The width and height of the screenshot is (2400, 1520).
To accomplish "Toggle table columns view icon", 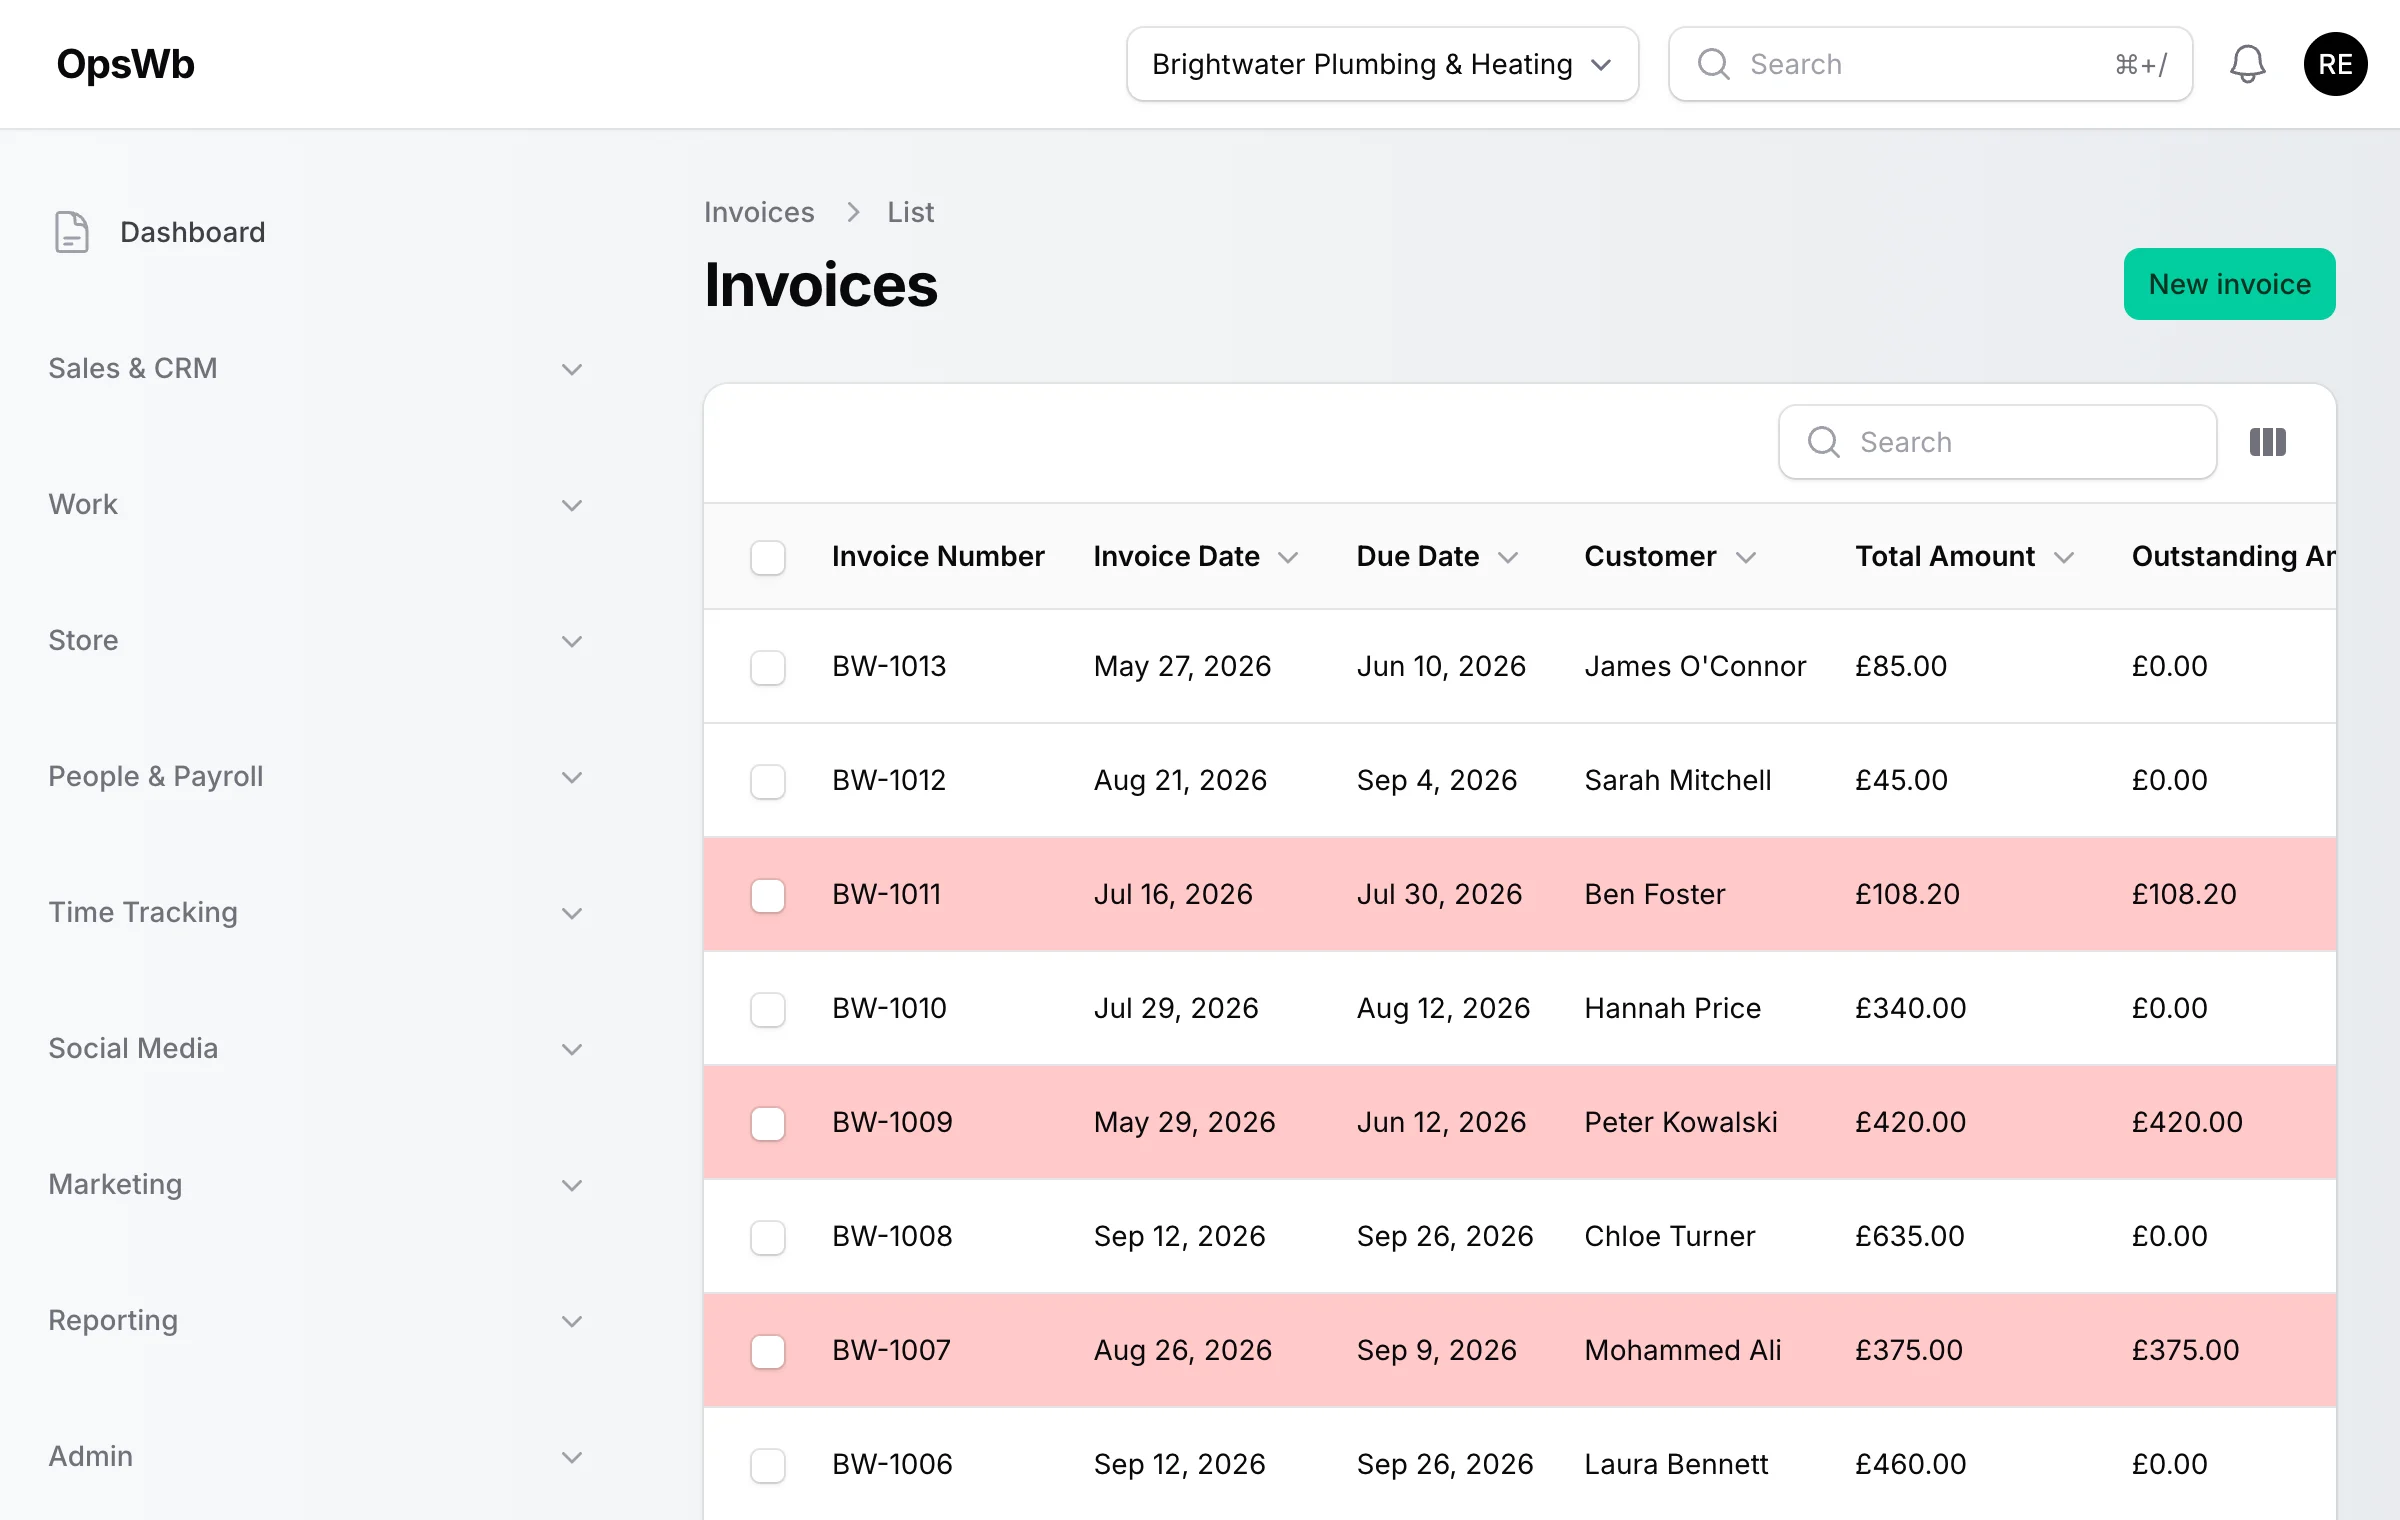I will (2267, 442).
